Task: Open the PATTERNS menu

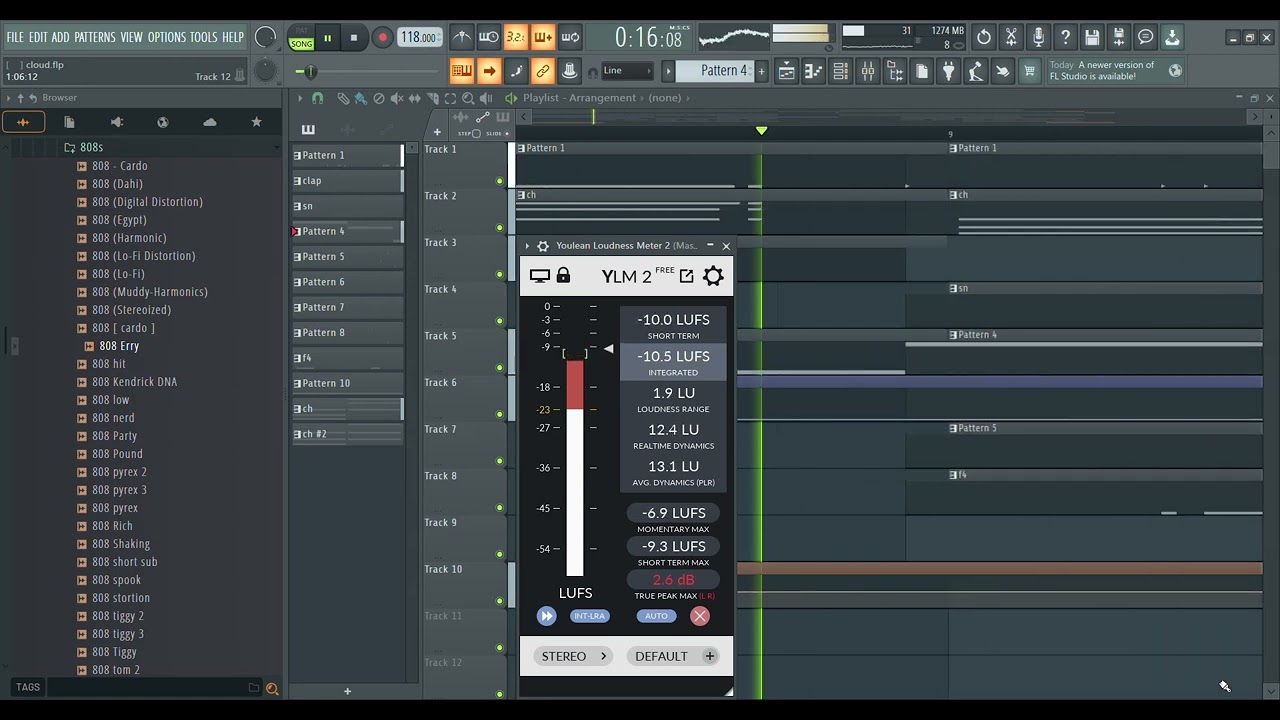Action: [x=95, y=37]
